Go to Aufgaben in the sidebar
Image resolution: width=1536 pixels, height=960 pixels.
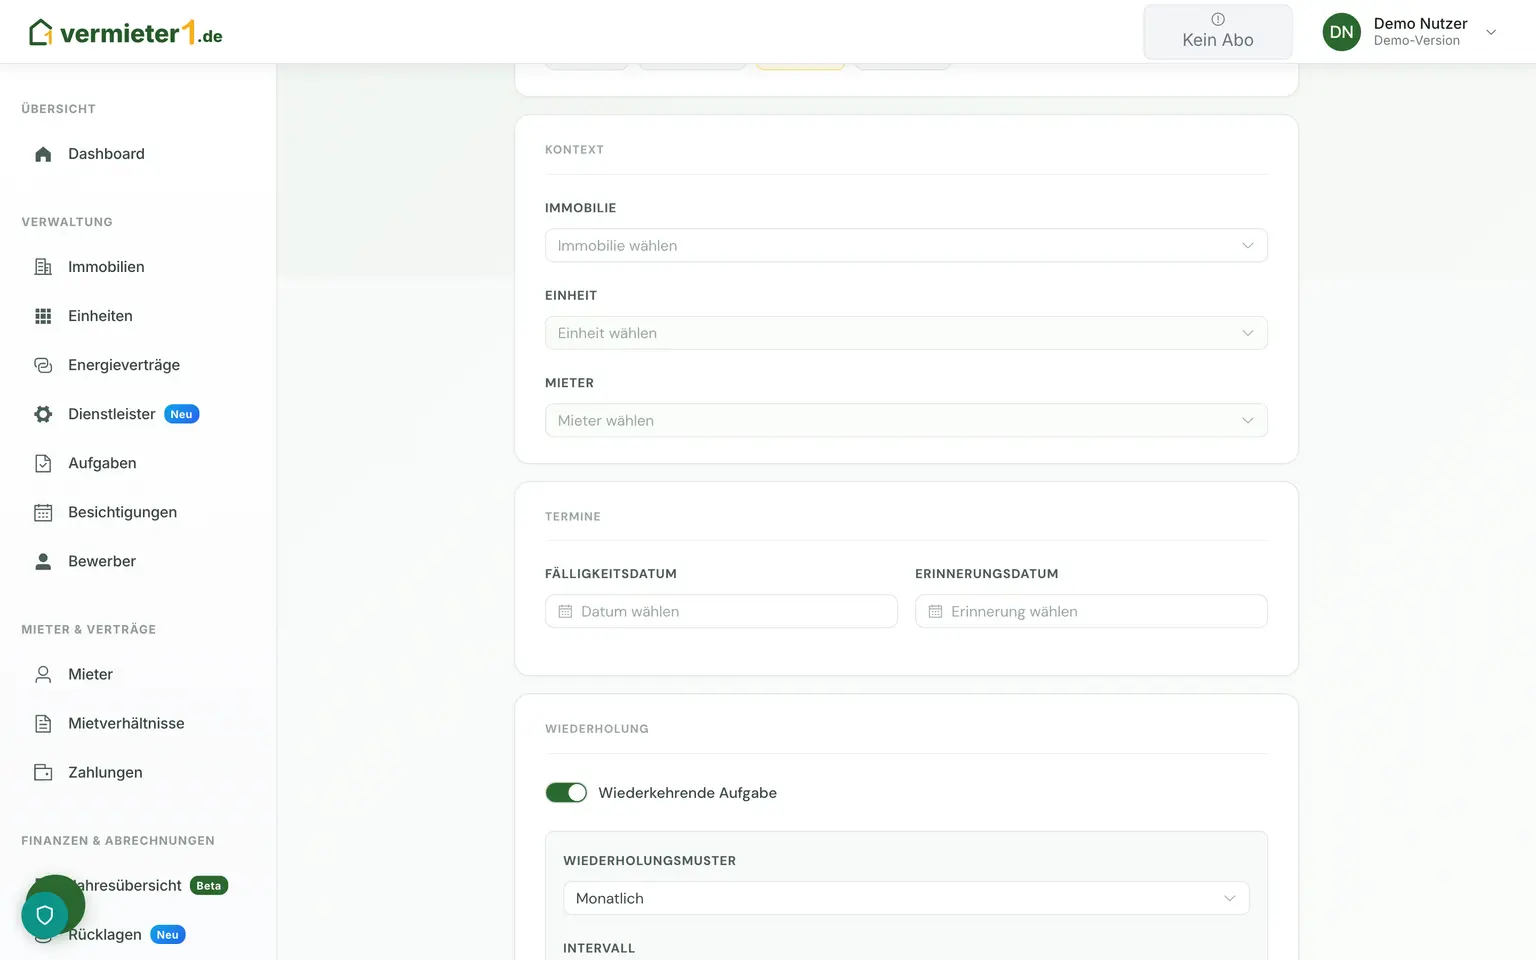(102, 463)
